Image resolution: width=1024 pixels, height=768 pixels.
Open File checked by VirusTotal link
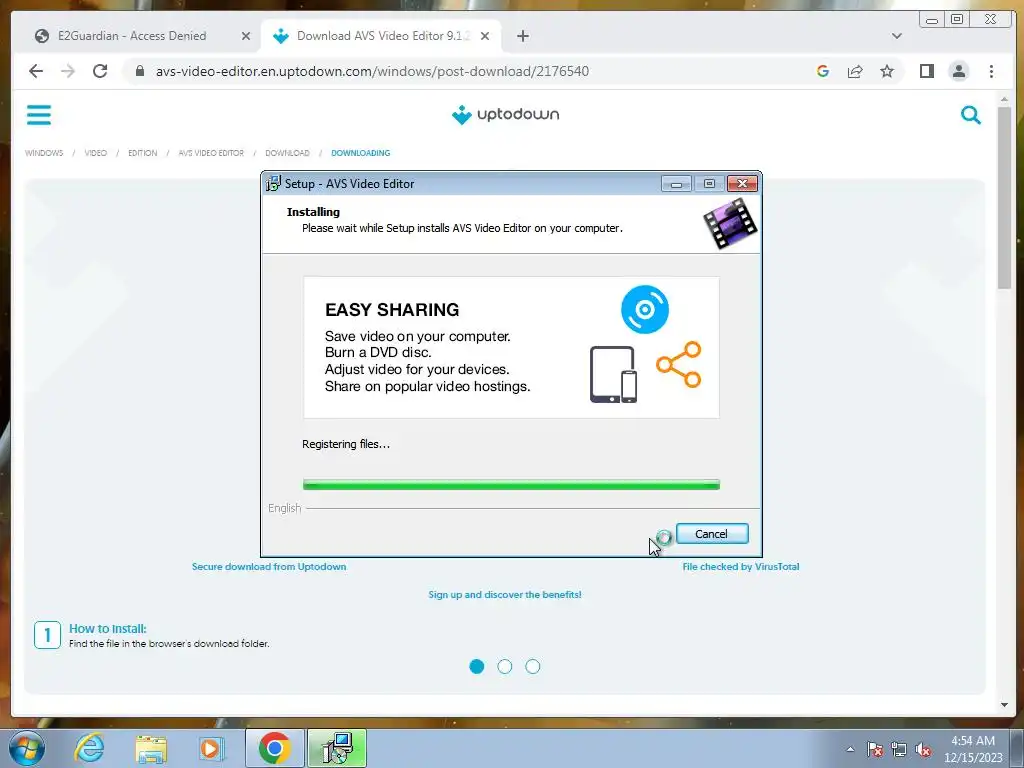coord(741,566)
